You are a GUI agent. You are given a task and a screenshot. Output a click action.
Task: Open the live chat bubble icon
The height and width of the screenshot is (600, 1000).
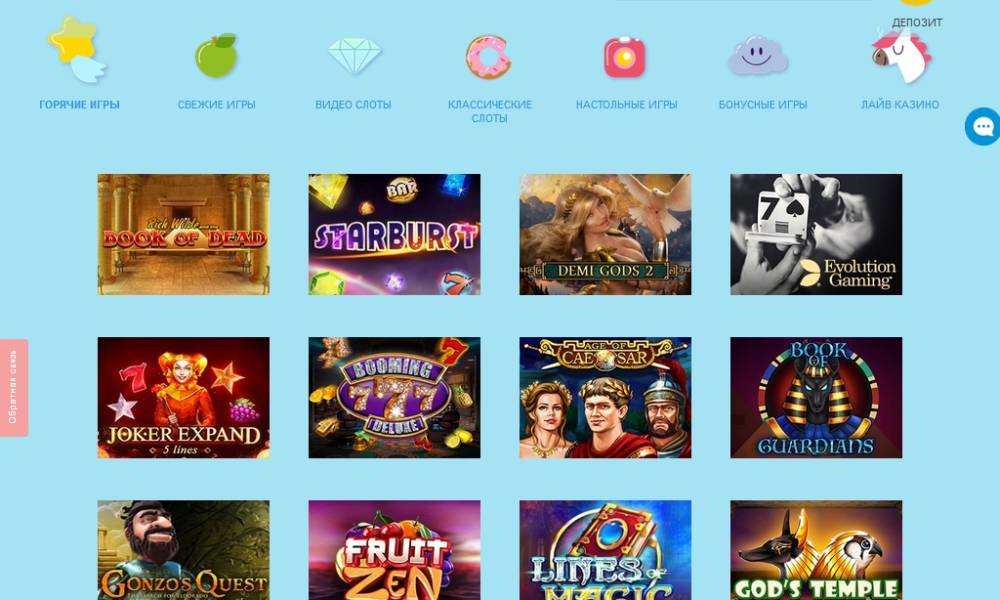(x=982, y=126)
